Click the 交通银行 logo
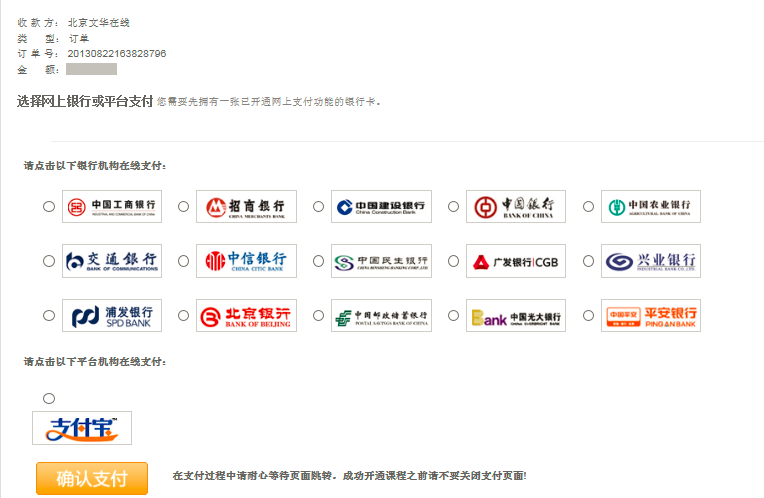The width and height of the screenshot is (764, 498). (x=112, y=261)
